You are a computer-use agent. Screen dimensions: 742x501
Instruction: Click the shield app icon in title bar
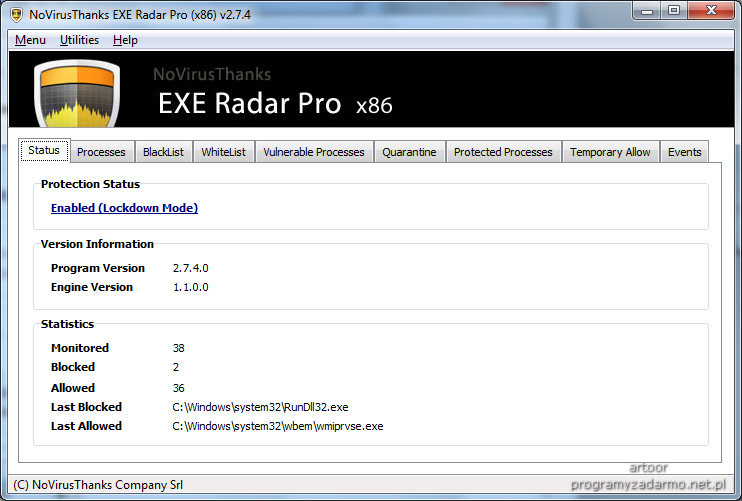16,15
